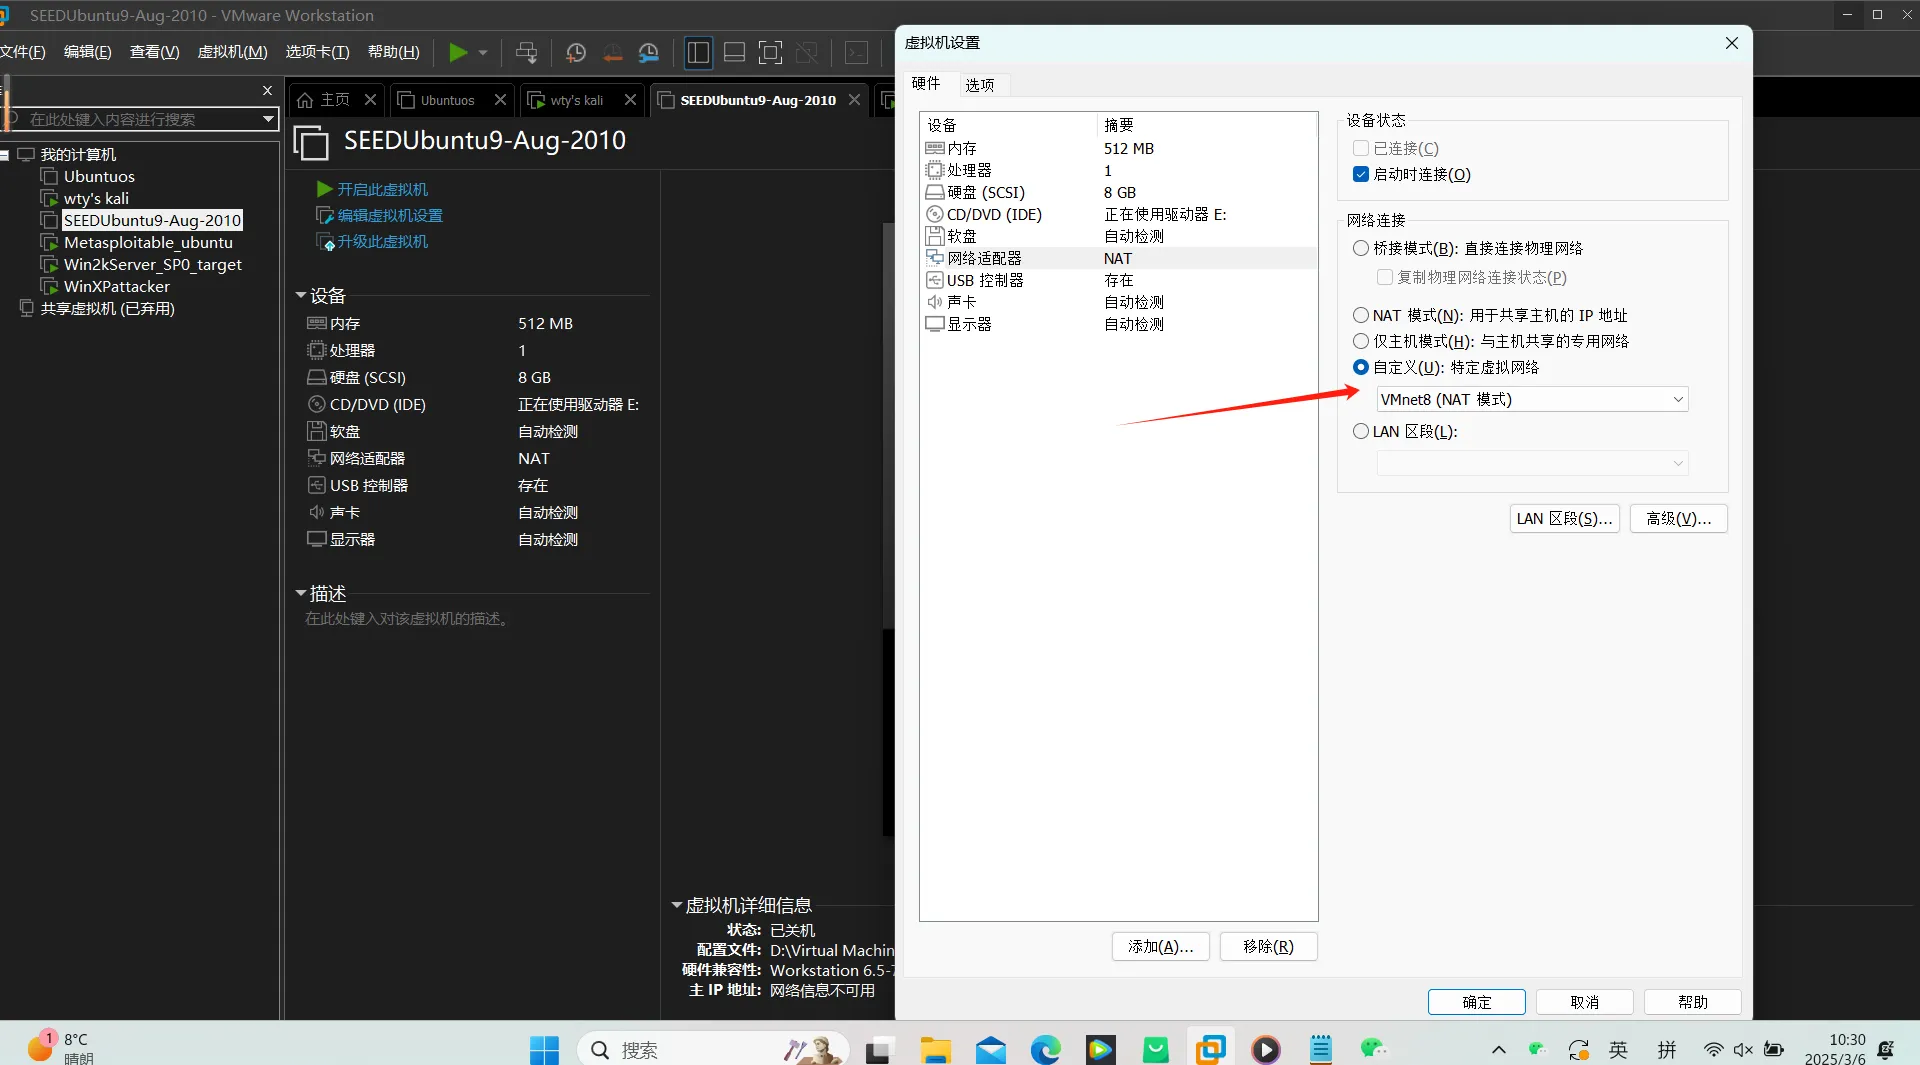This screenshot has height=1065, width=1920.
Task: Collapse 我的计算机 tree node
Action: click(x=5, y=155)
